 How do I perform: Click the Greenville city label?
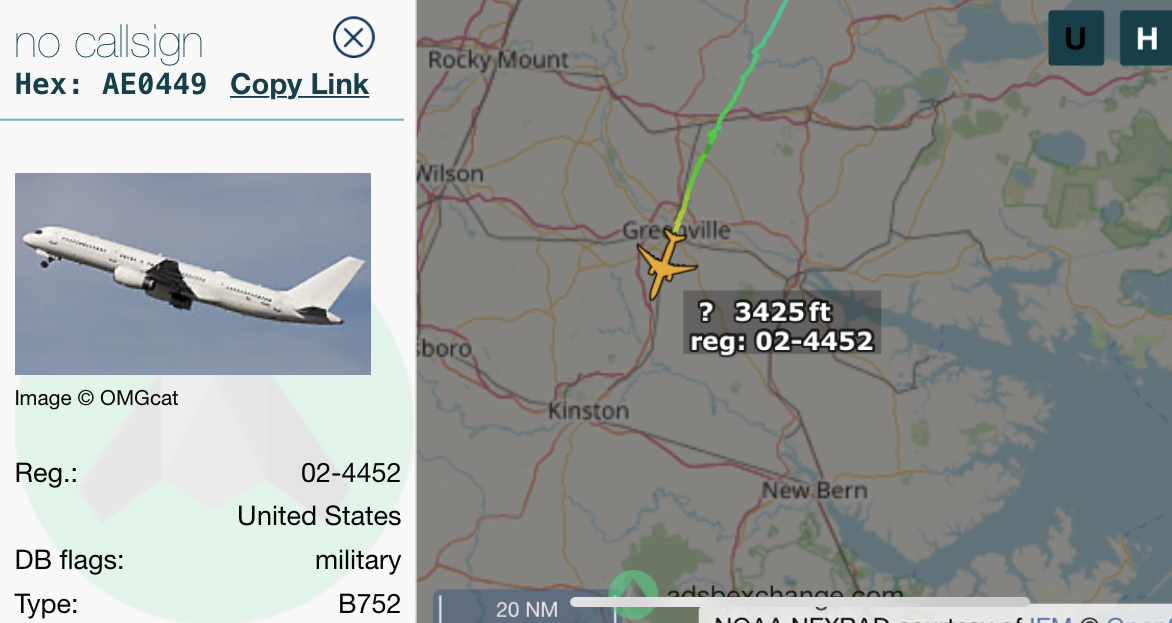tap(676, 230)
